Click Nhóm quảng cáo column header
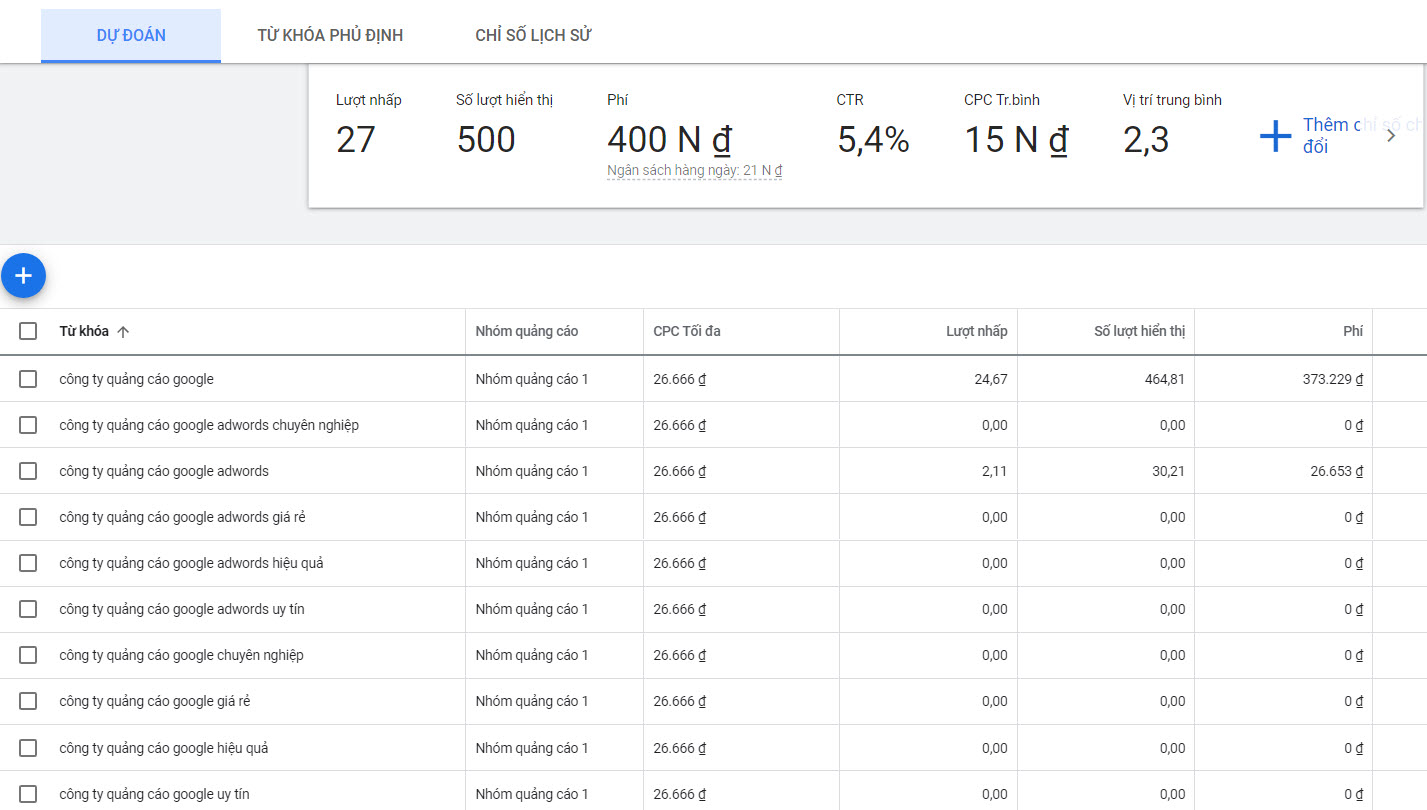This screenshot has height=810, width=1427. pyautogui.click(x=526, y=331)
